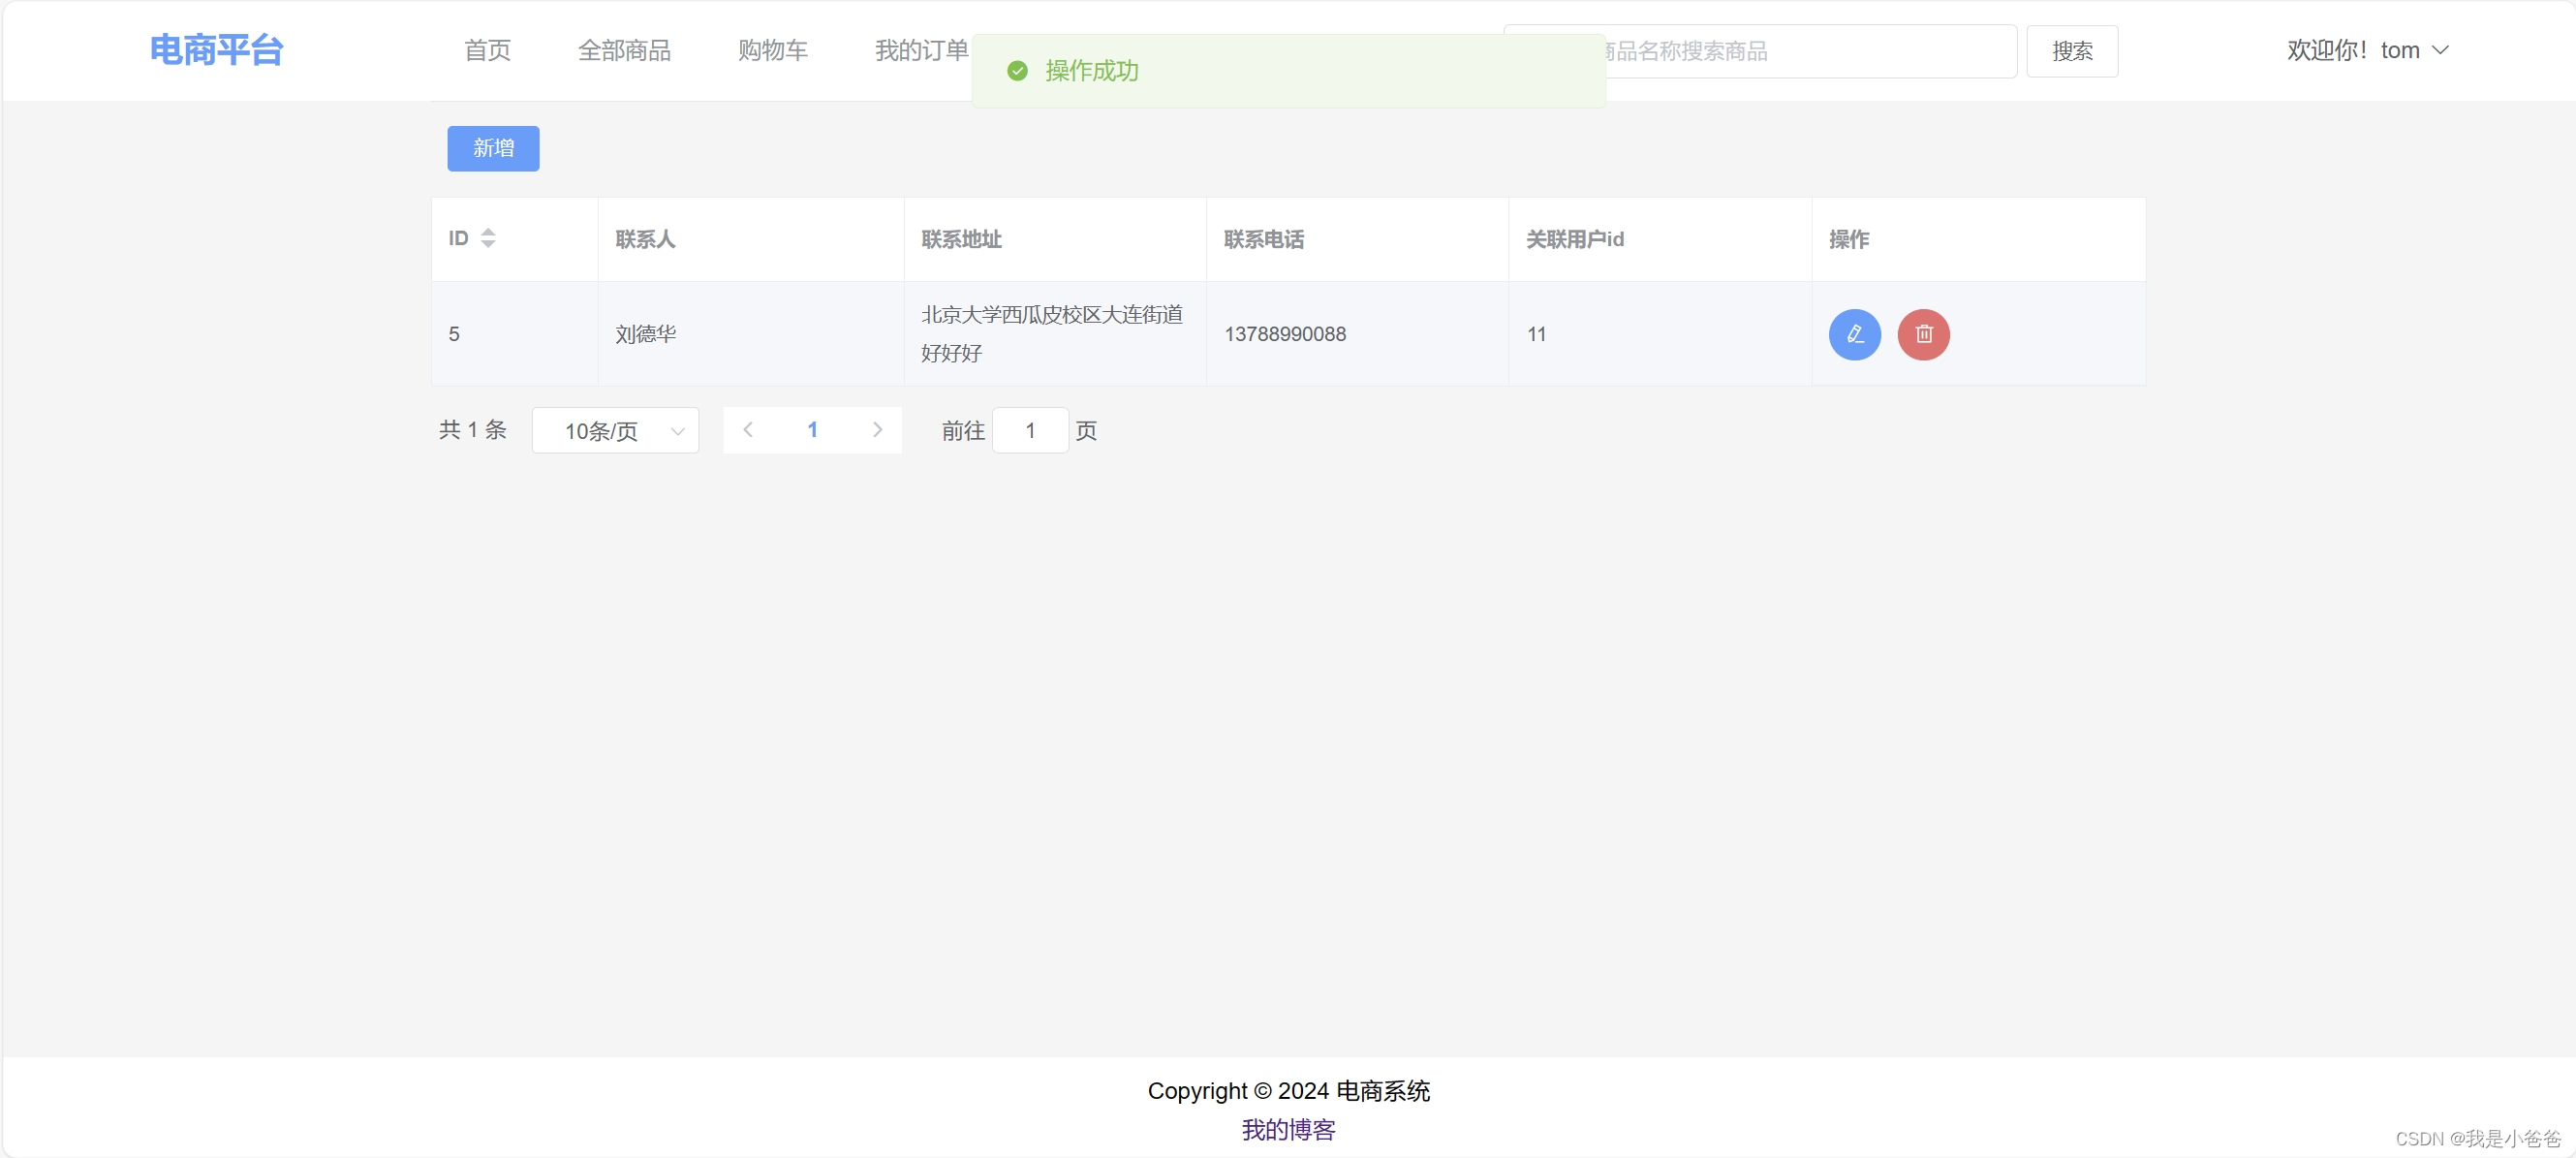Go to 首页 in the navigation
Image resolution: width=2576 pixels, height=1158 pixels.
(487, 50)
